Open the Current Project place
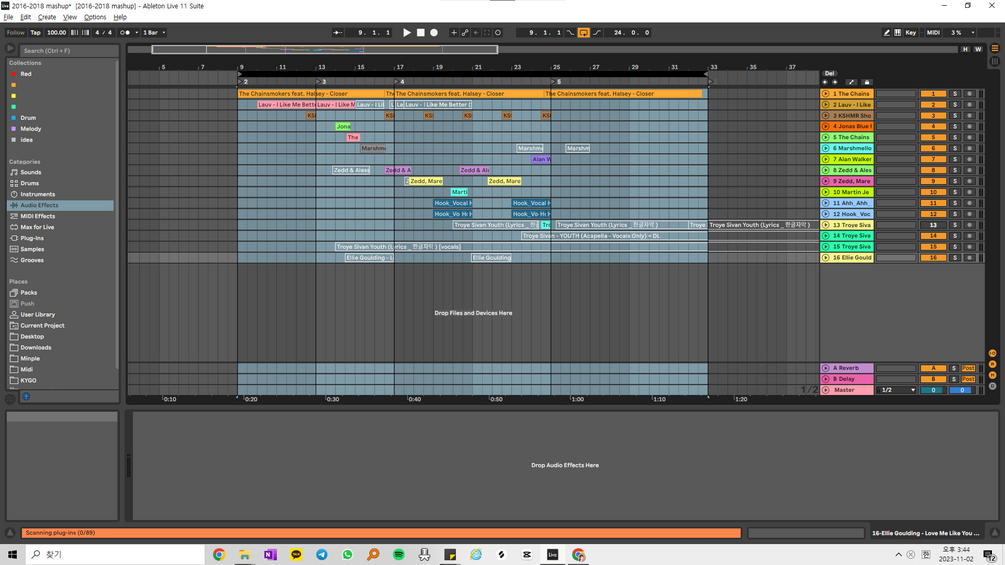 click(42, 325)
